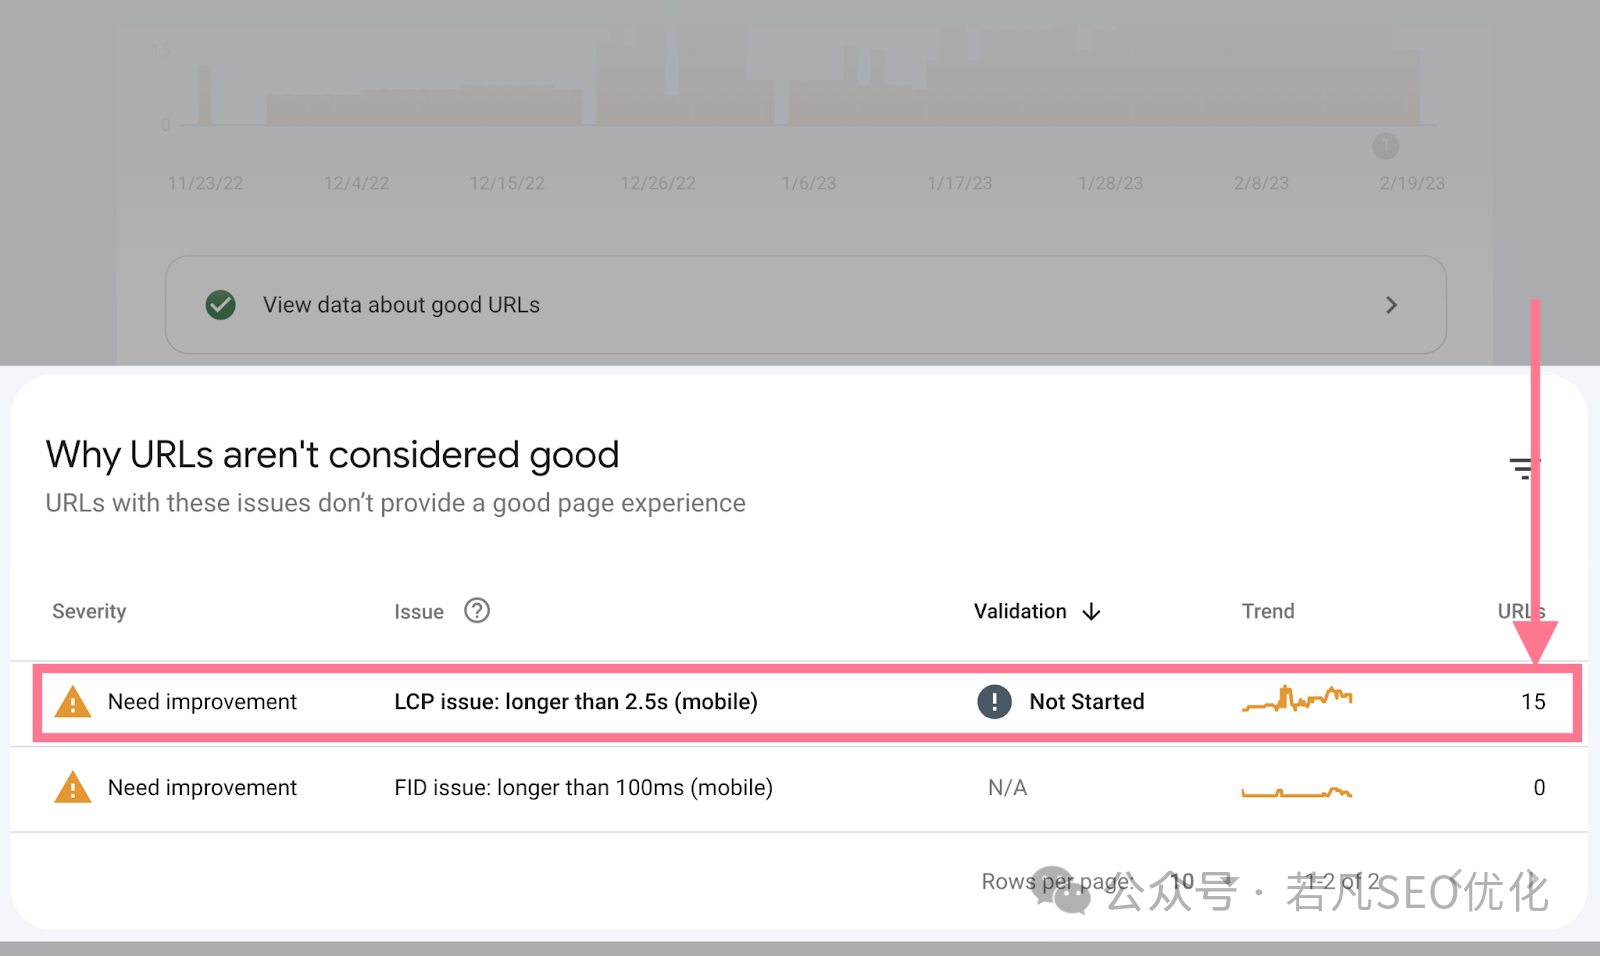The image size is (1600, 956).
Task: Sort table by Validation column header
Action: (1020, 611)
